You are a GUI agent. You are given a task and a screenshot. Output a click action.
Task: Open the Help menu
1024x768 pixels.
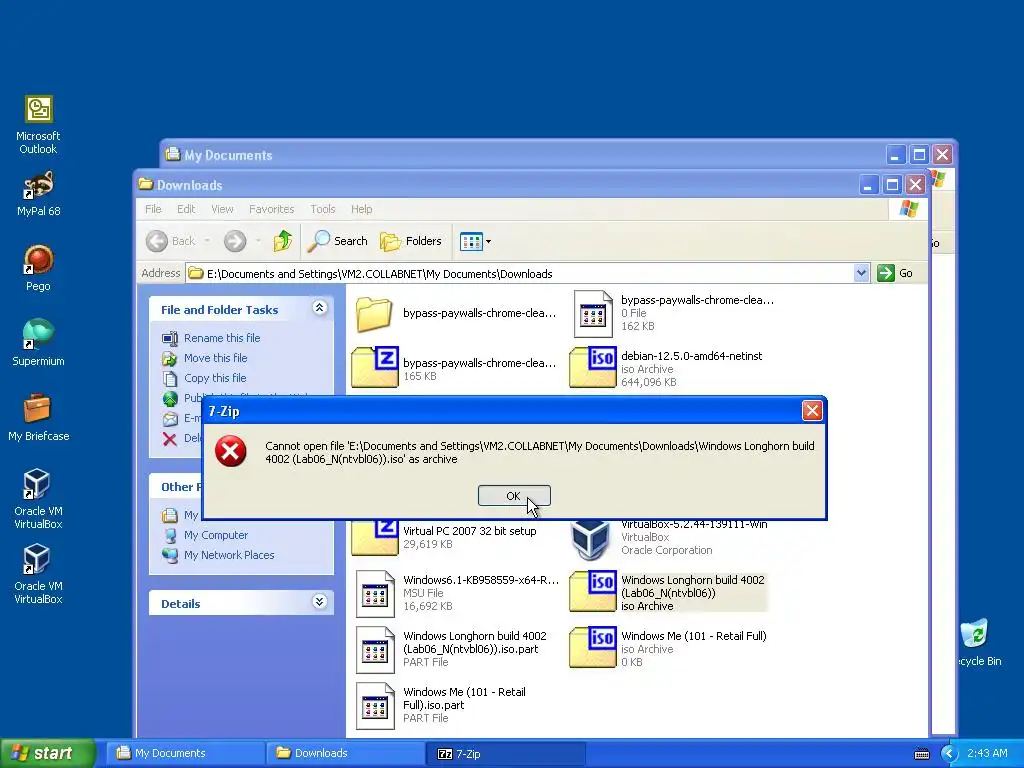(361, 209)
